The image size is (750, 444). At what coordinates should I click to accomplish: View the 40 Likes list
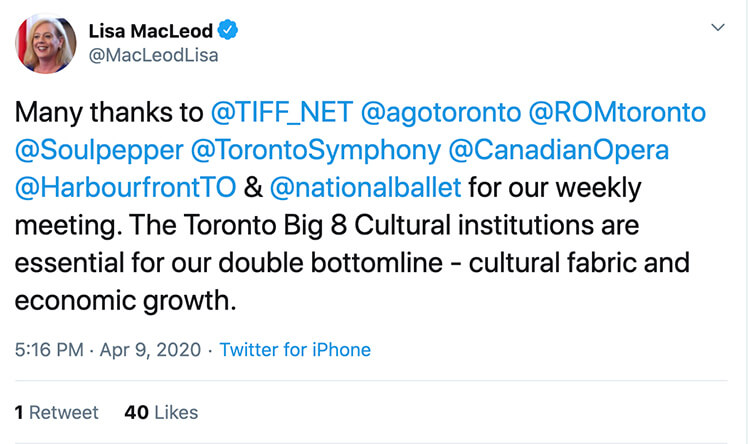(x=161, y=412)
